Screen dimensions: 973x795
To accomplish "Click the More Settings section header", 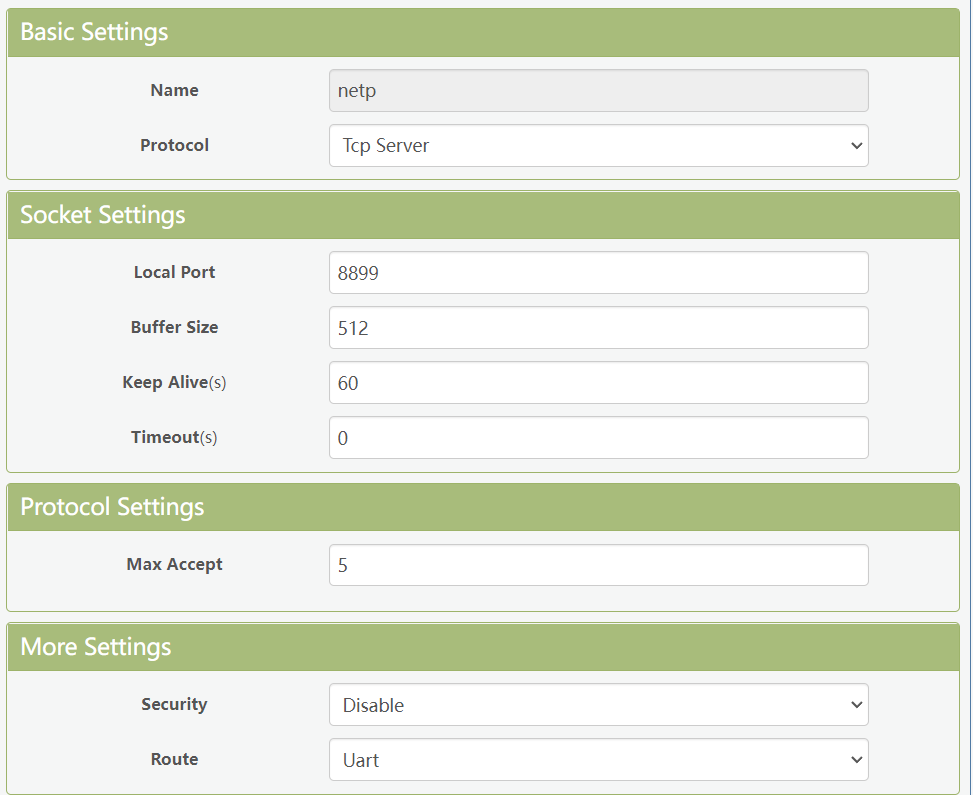I will (96, 647).
